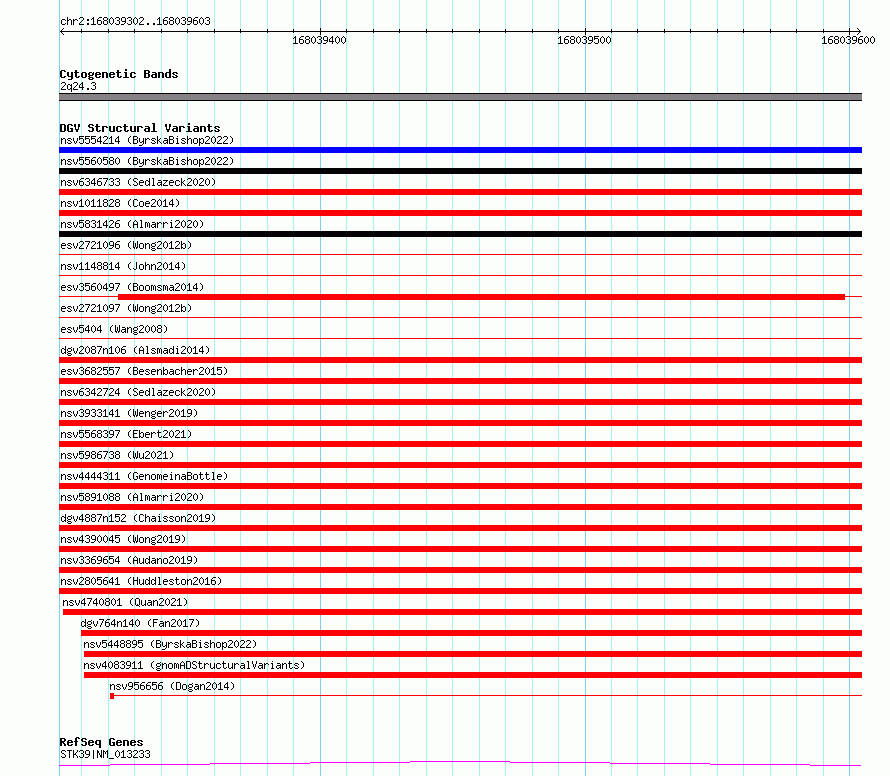The width and height of the screenshot is (890, 776).
Task: Open variant nsv1148814 (John2014)
Action: tap(123, 266)
